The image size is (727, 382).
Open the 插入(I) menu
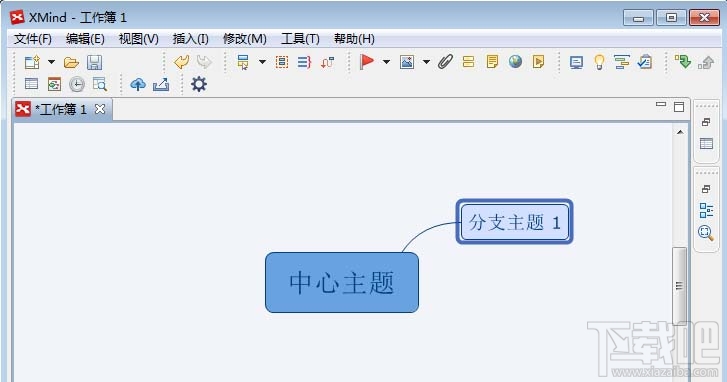[190, 39]
